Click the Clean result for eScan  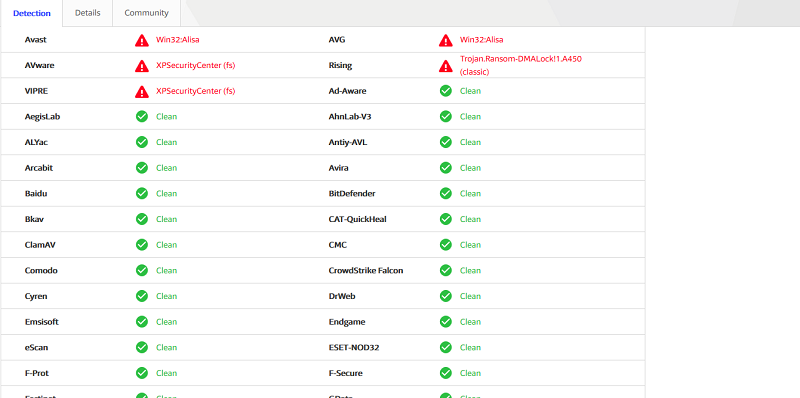166,347
